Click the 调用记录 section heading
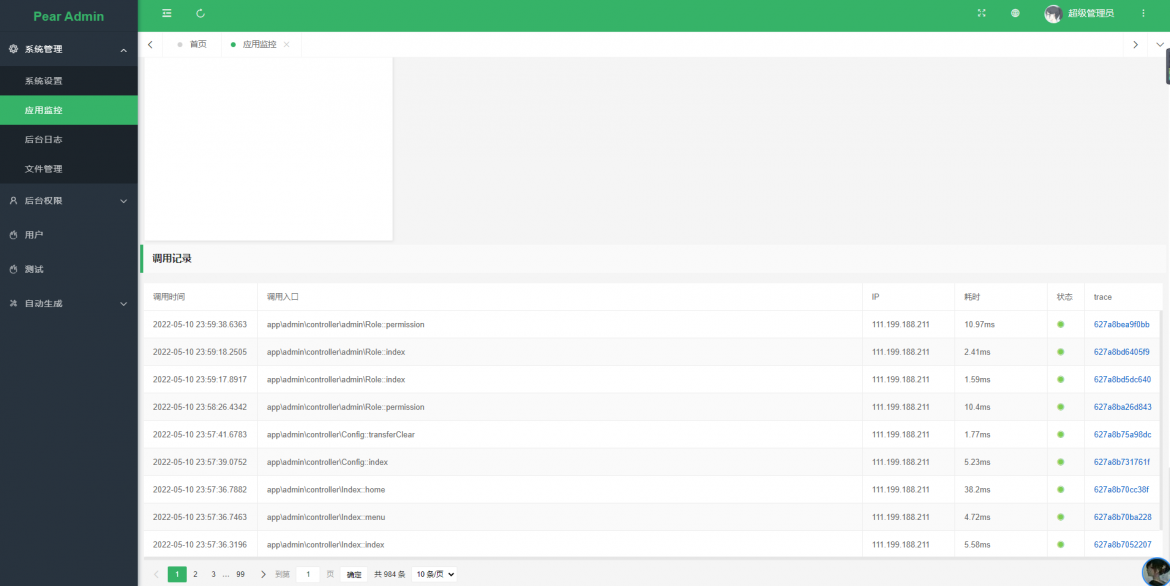1170x586 pixels. pos(172,259)
